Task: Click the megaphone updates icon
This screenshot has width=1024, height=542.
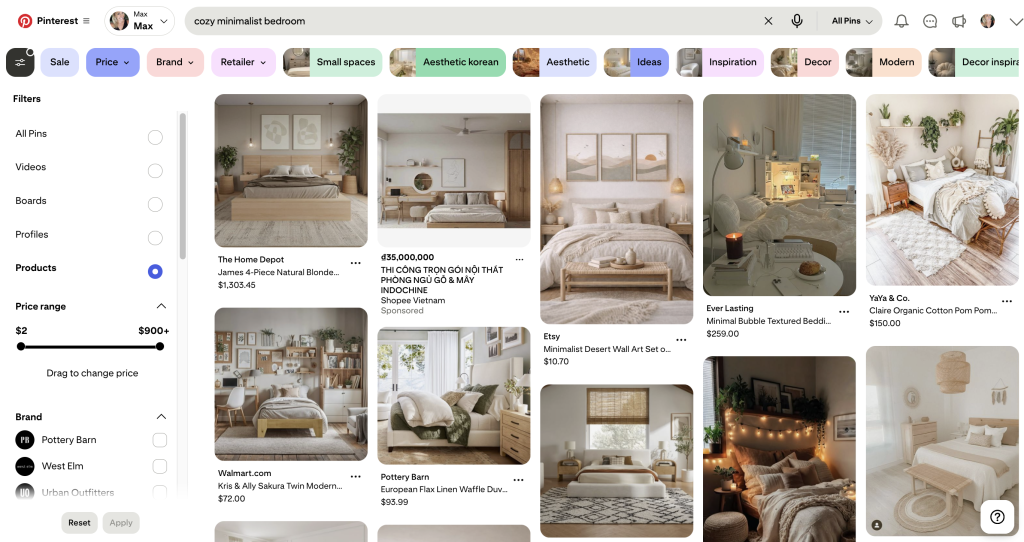Action: pos(959,21)
